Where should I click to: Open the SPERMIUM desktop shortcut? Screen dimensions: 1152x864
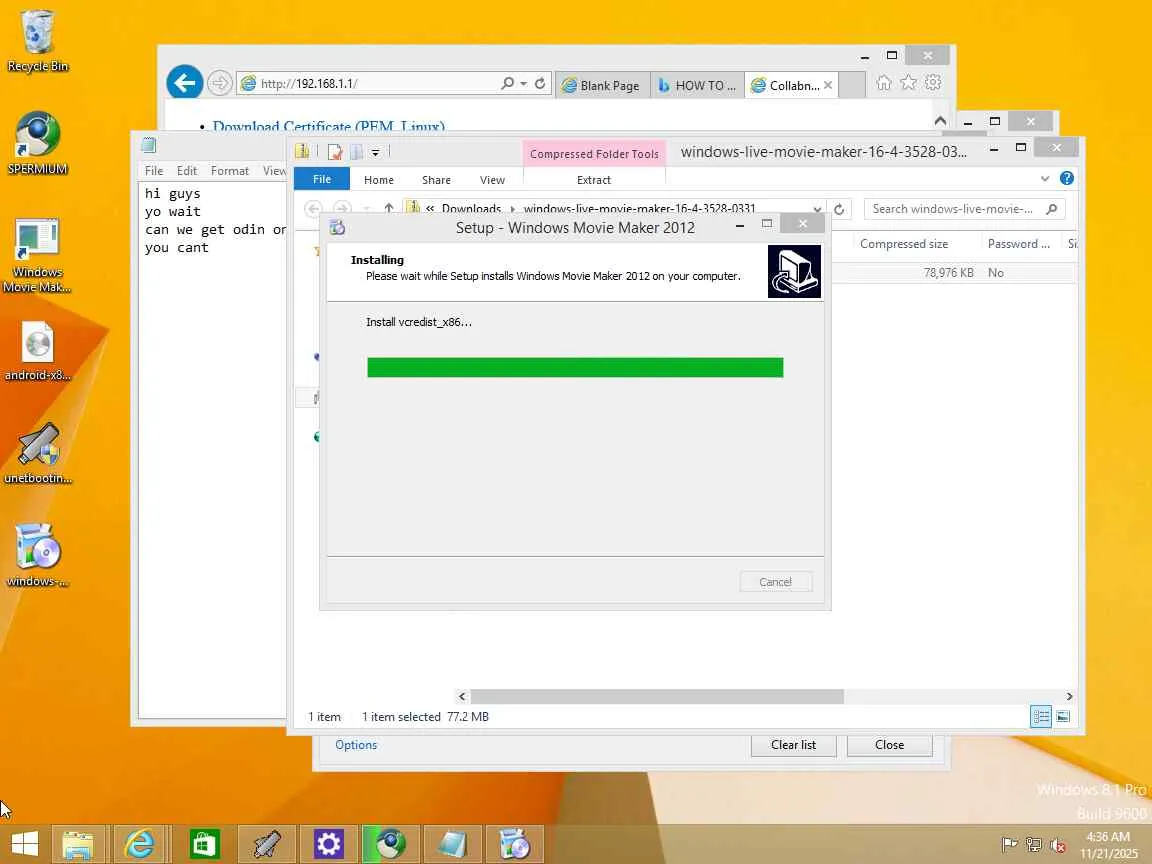coord(37,144)
